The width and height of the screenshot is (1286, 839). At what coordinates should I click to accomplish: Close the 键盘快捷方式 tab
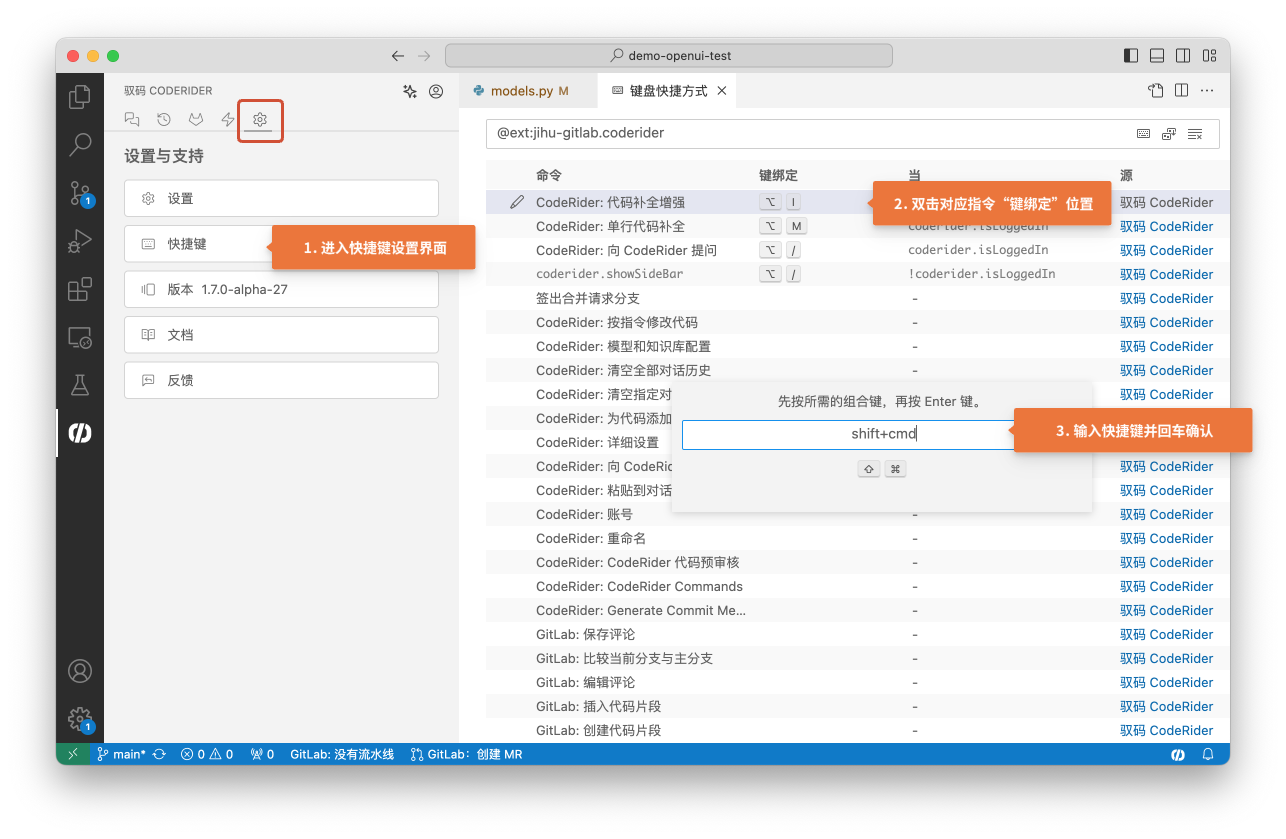[722, 91]
